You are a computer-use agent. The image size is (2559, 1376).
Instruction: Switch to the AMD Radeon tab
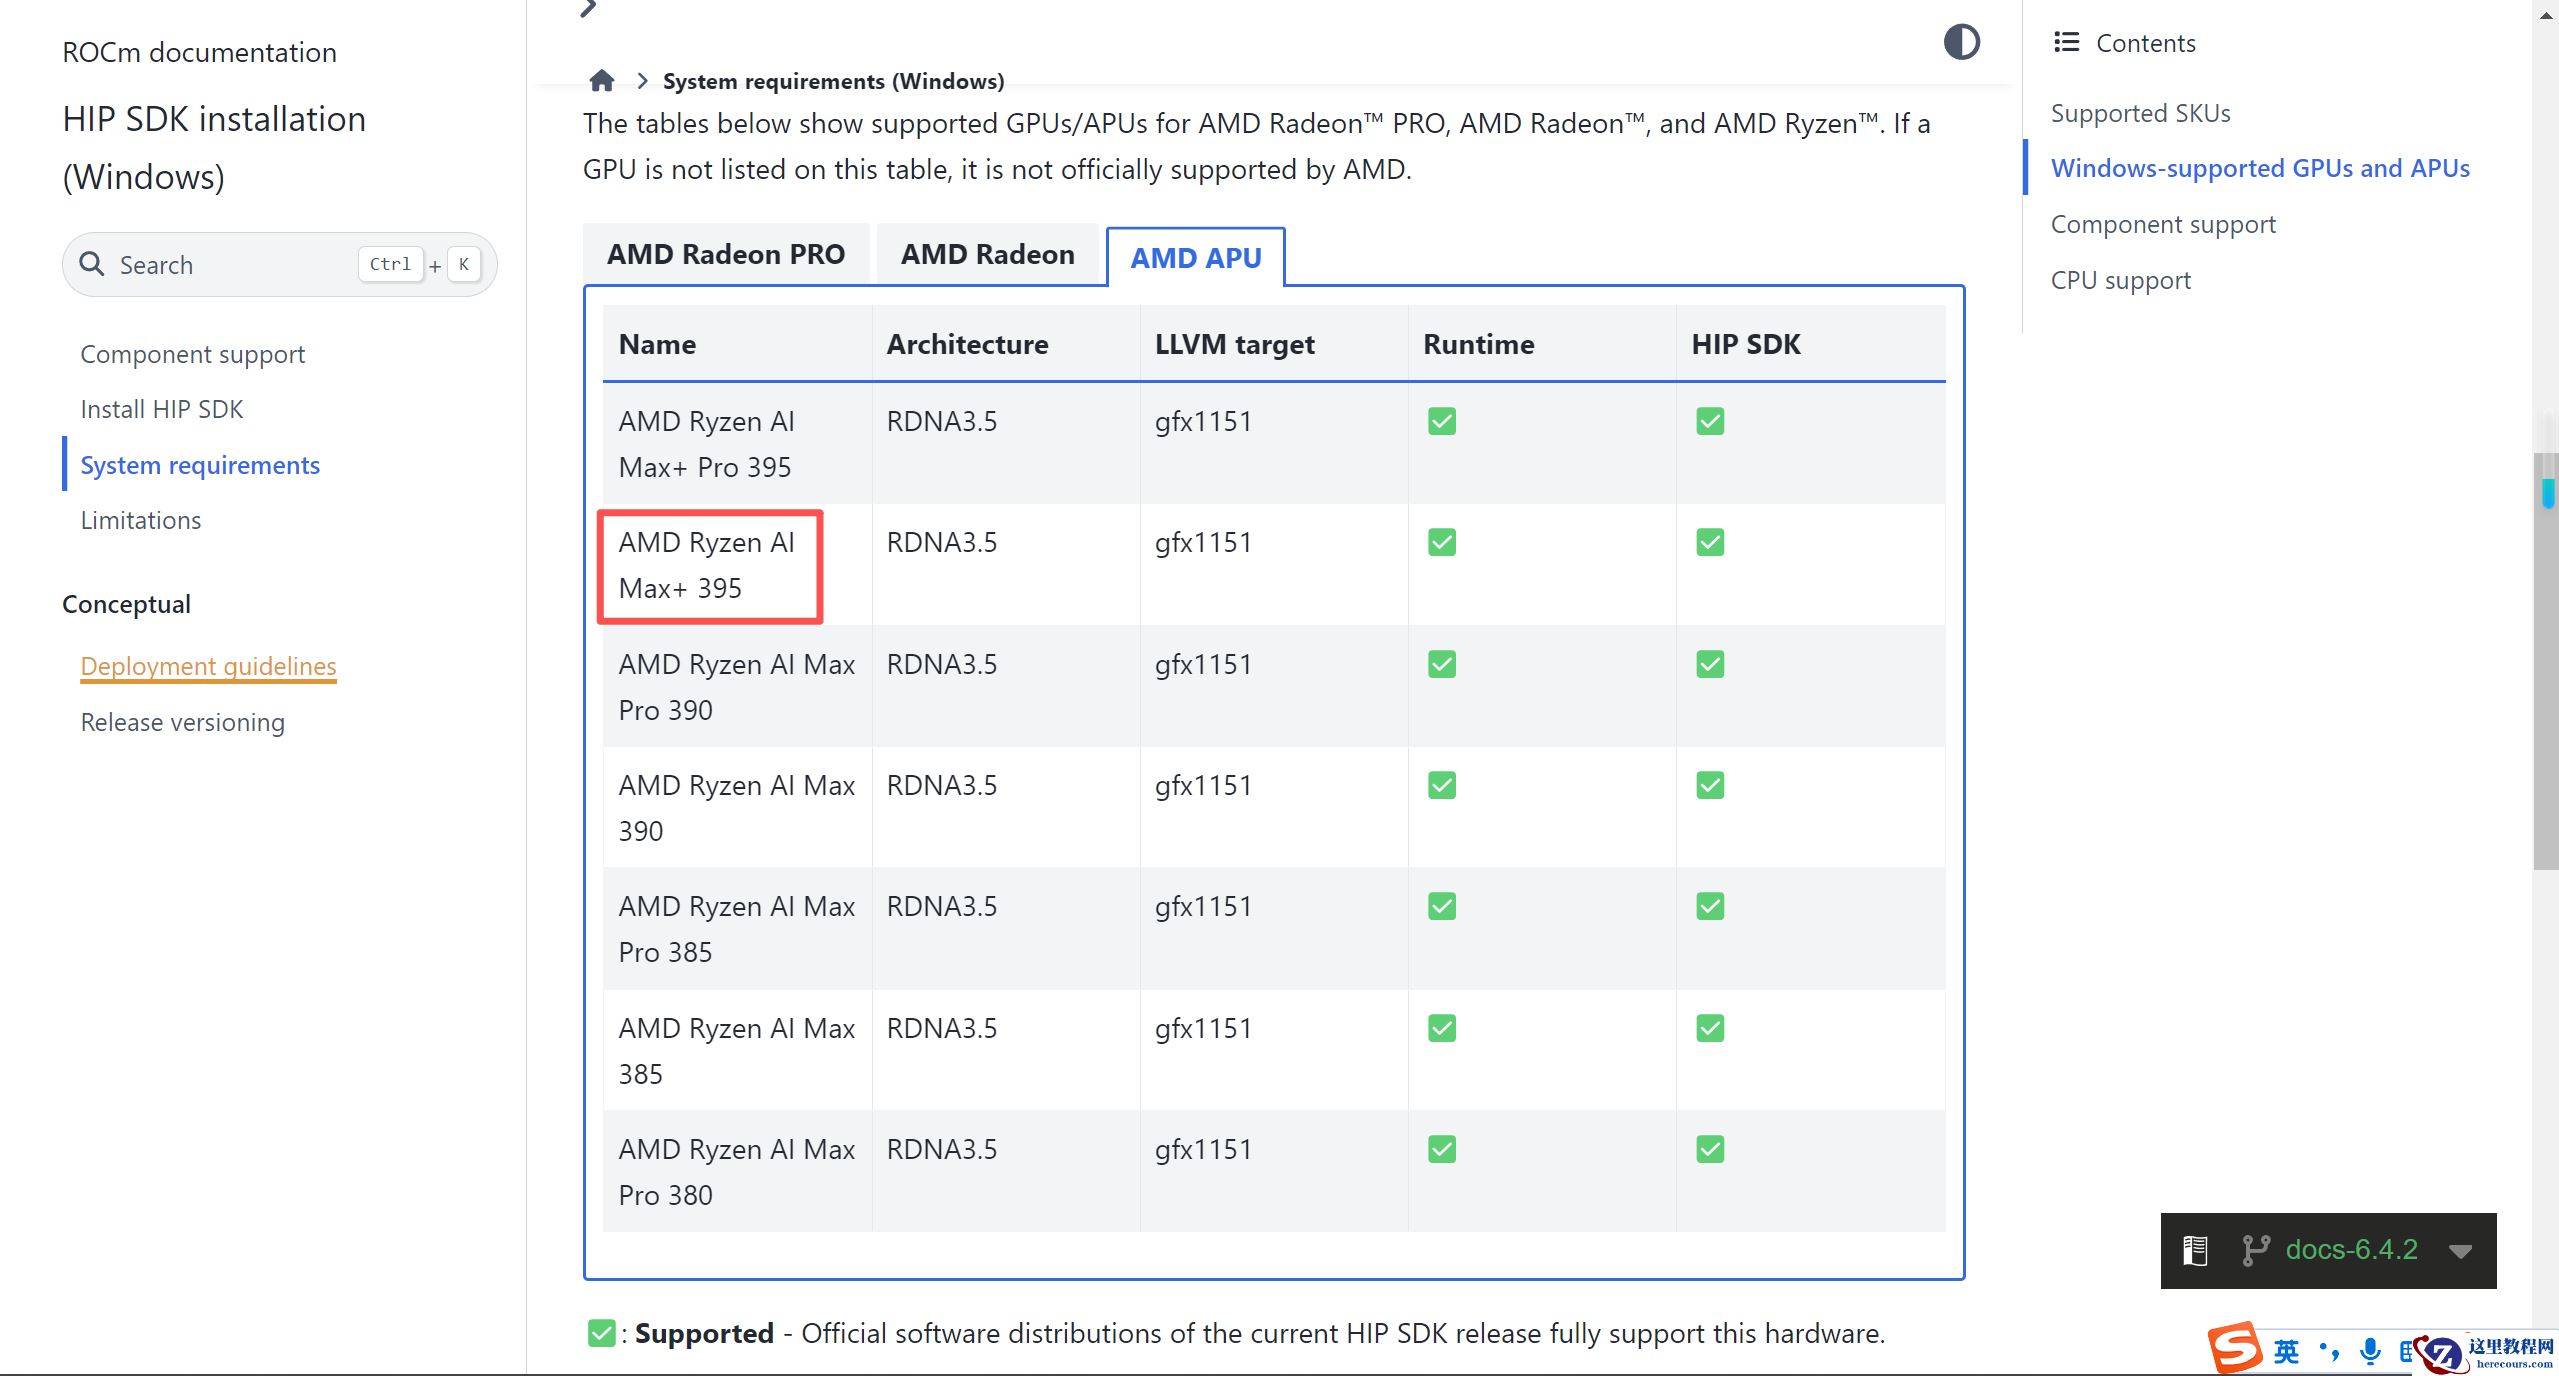click(987, 254)
